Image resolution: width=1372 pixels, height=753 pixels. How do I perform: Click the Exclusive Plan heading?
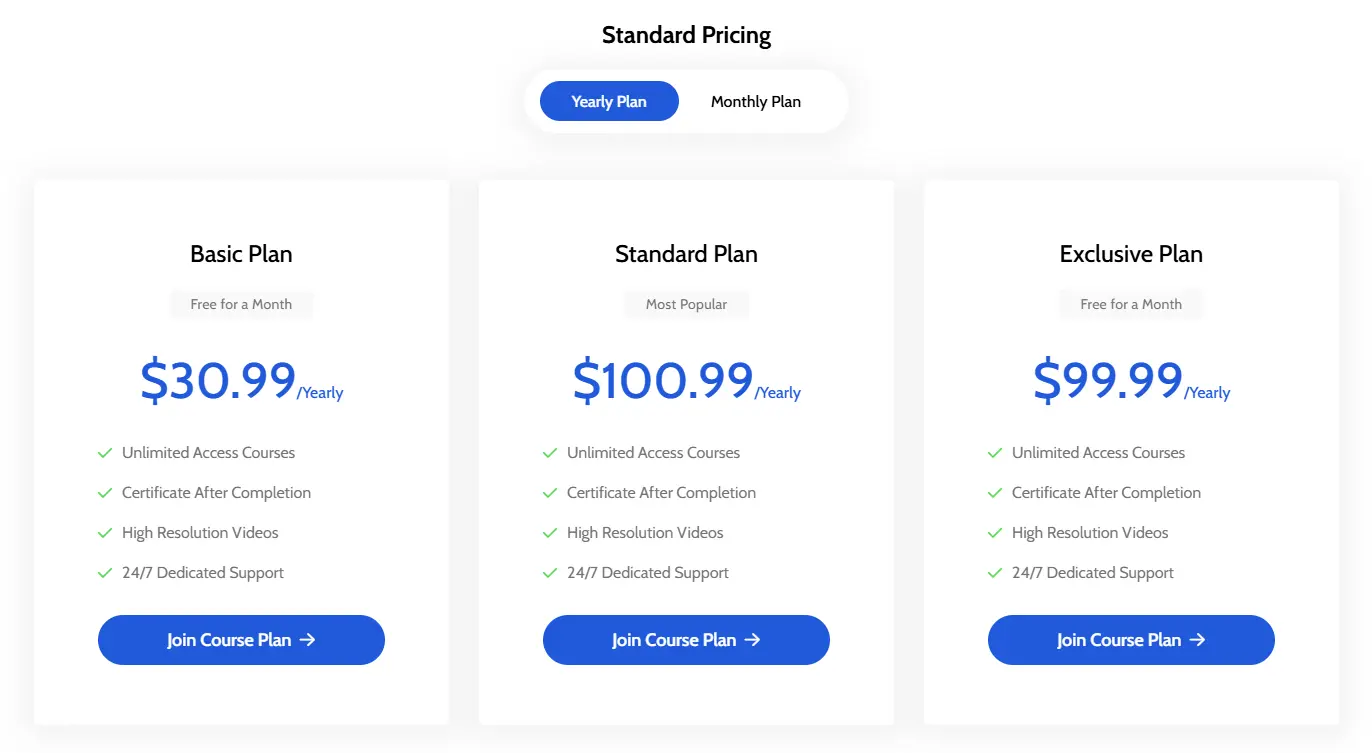click(x=1131, y=254)
